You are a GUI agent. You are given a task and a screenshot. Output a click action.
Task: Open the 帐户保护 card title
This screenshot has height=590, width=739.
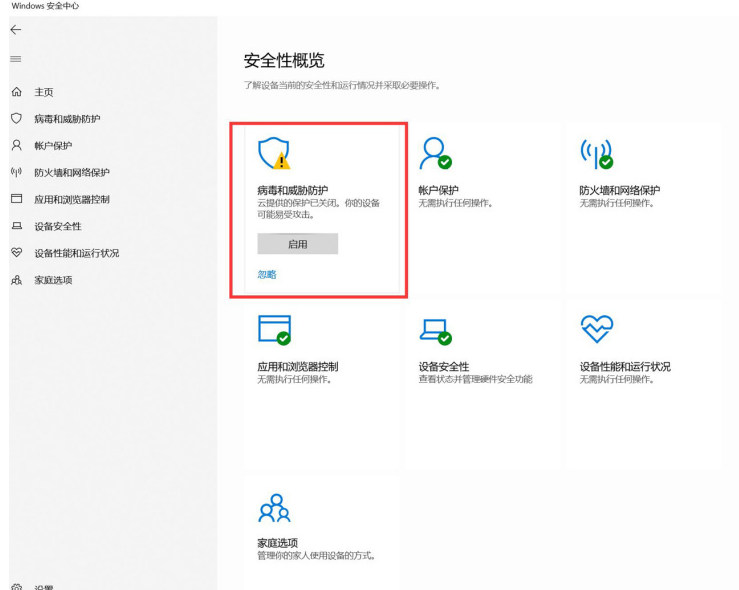click(x=438, y=190)
